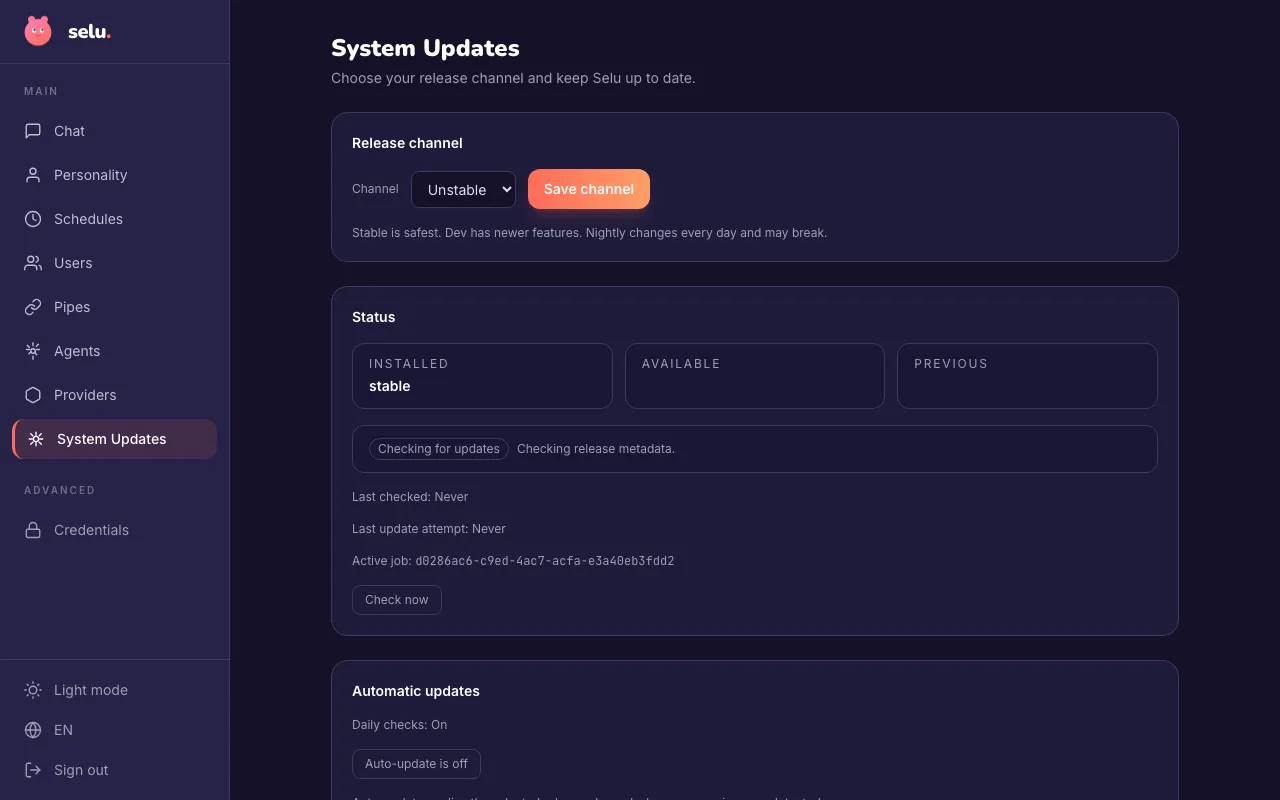This screenshot has height=800, width=1280.
Task: Click the Pipes link icon
Action: click(x=33, y=307)
